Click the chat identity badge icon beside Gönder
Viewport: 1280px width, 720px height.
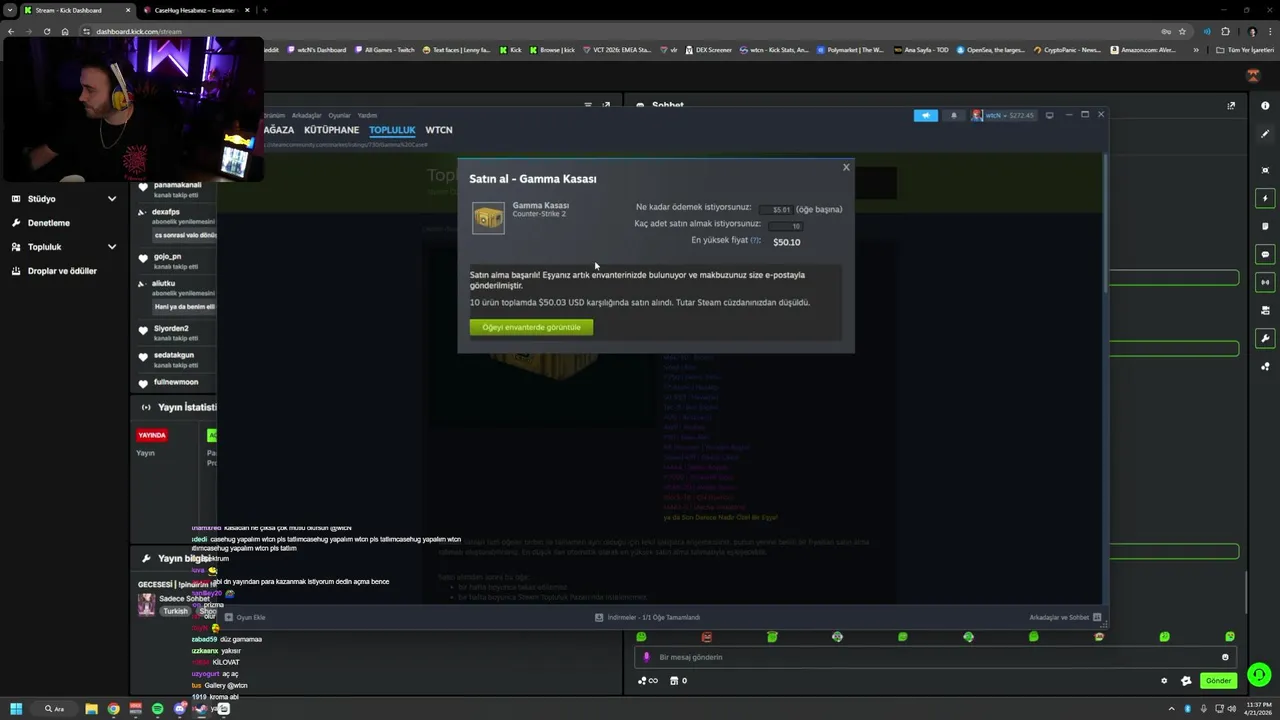click(1186, 681)
